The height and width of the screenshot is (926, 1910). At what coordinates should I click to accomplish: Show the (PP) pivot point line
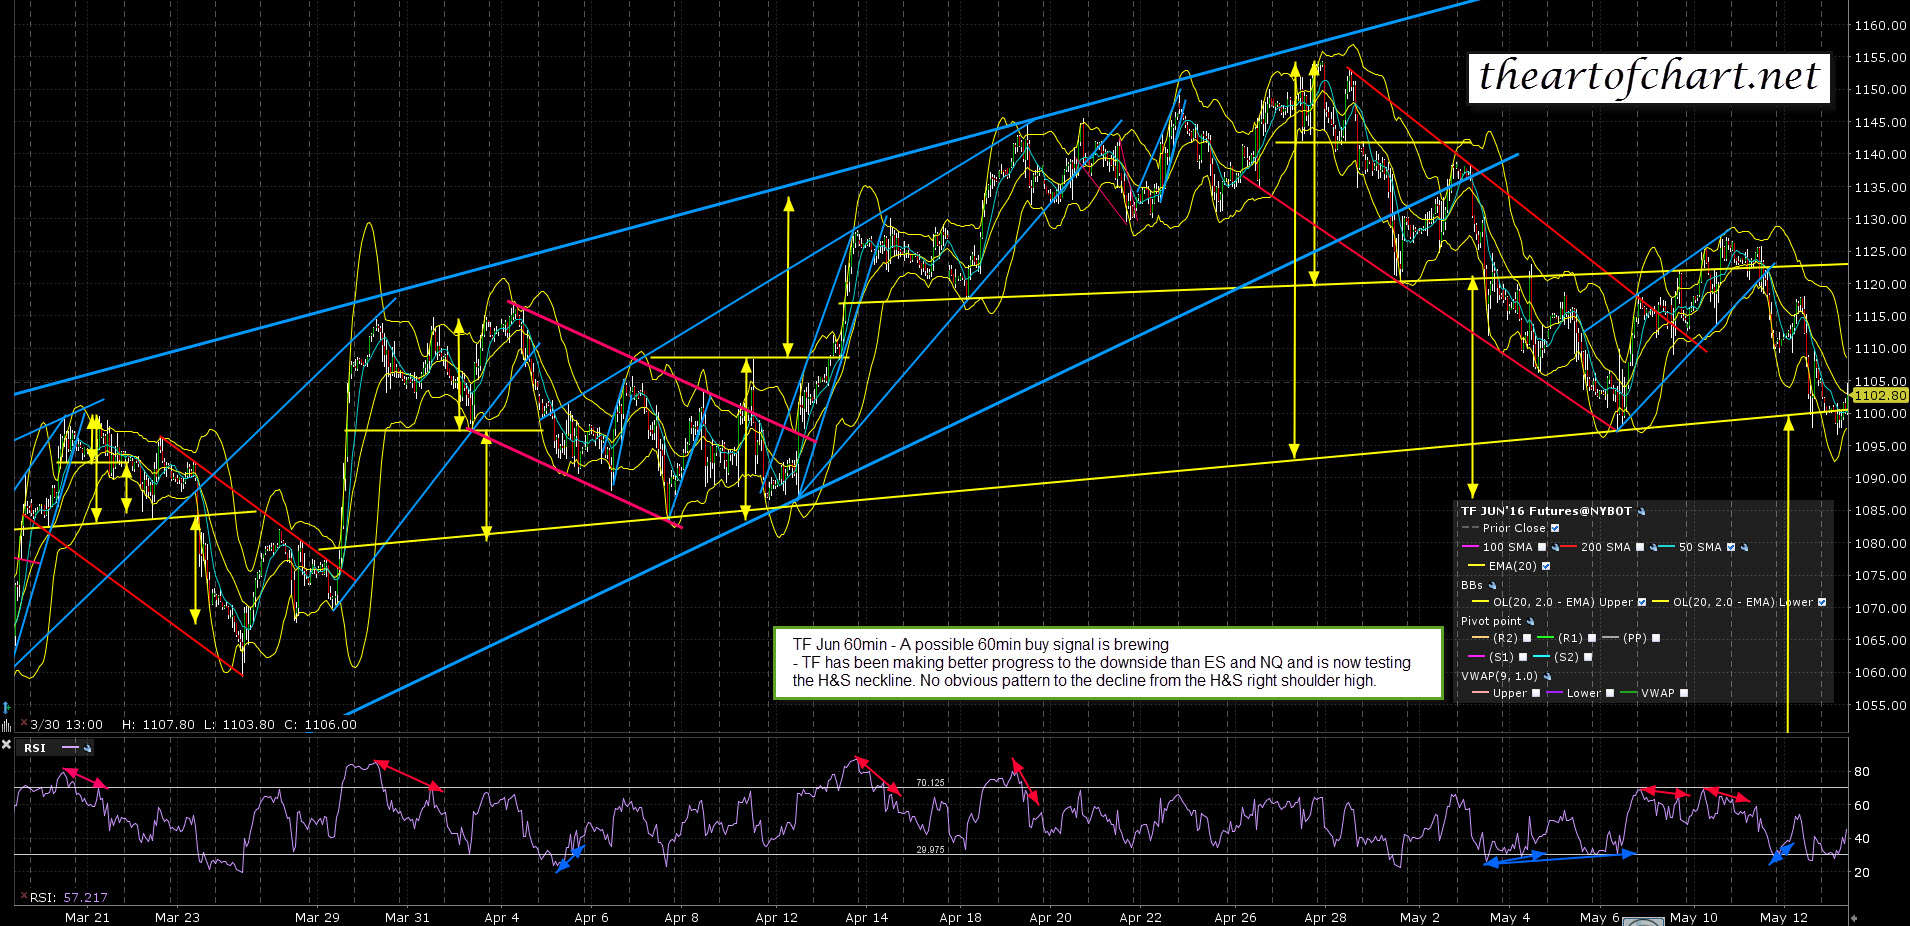tap(1656, 639)
